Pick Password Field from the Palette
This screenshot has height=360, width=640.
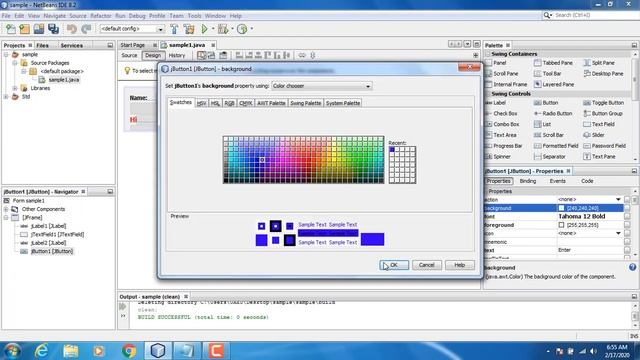[x=604, y=146]
